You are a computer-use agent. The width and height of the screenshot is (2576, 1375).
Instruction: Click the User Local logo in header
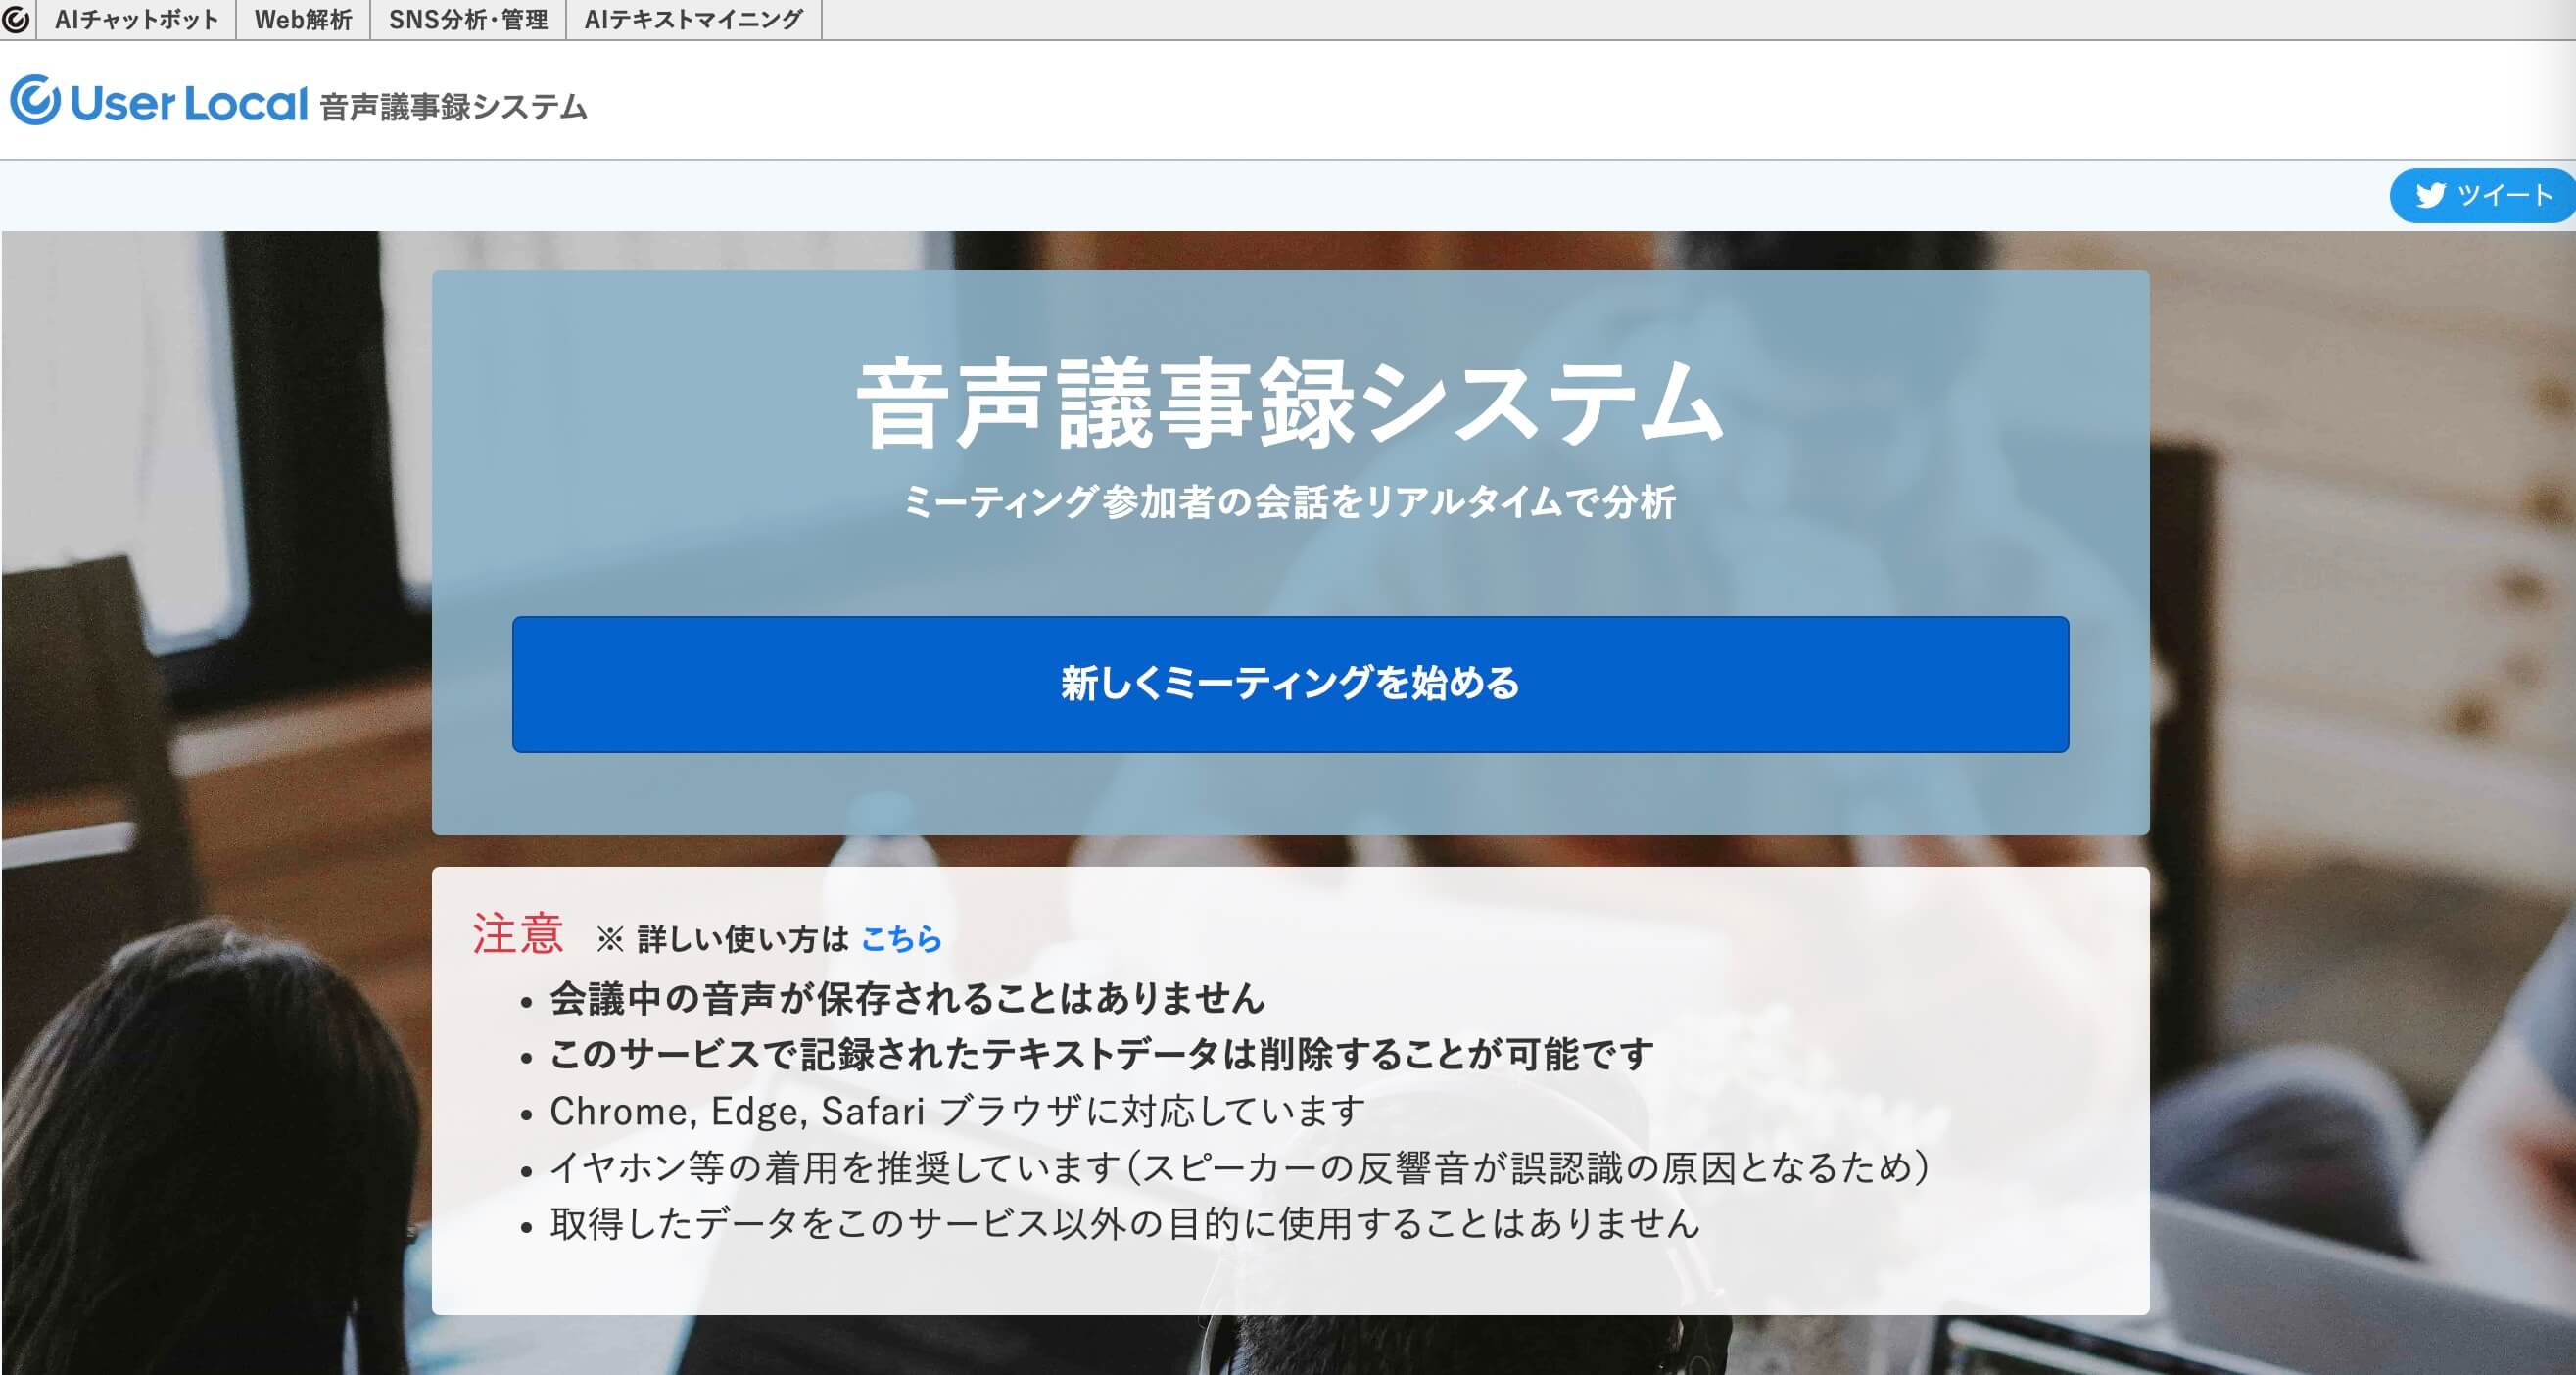coord(159,102)
